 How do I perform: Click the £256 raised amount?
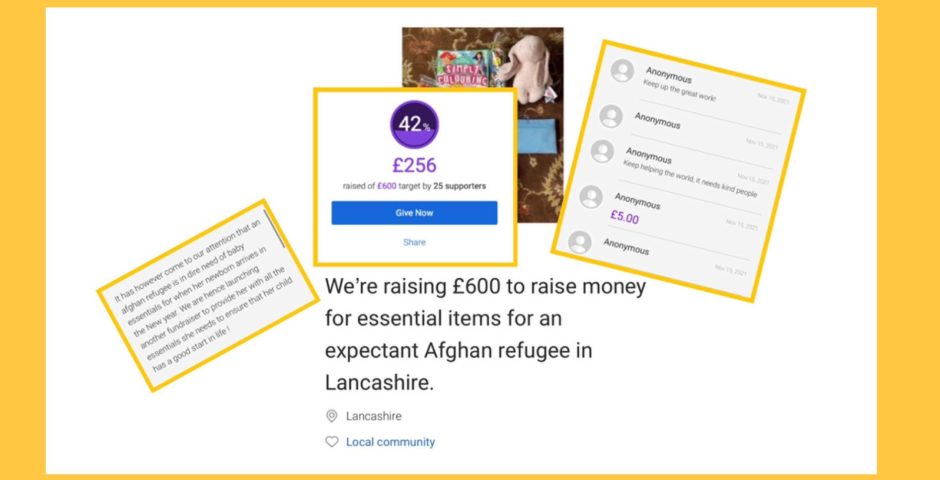[414, 165]
